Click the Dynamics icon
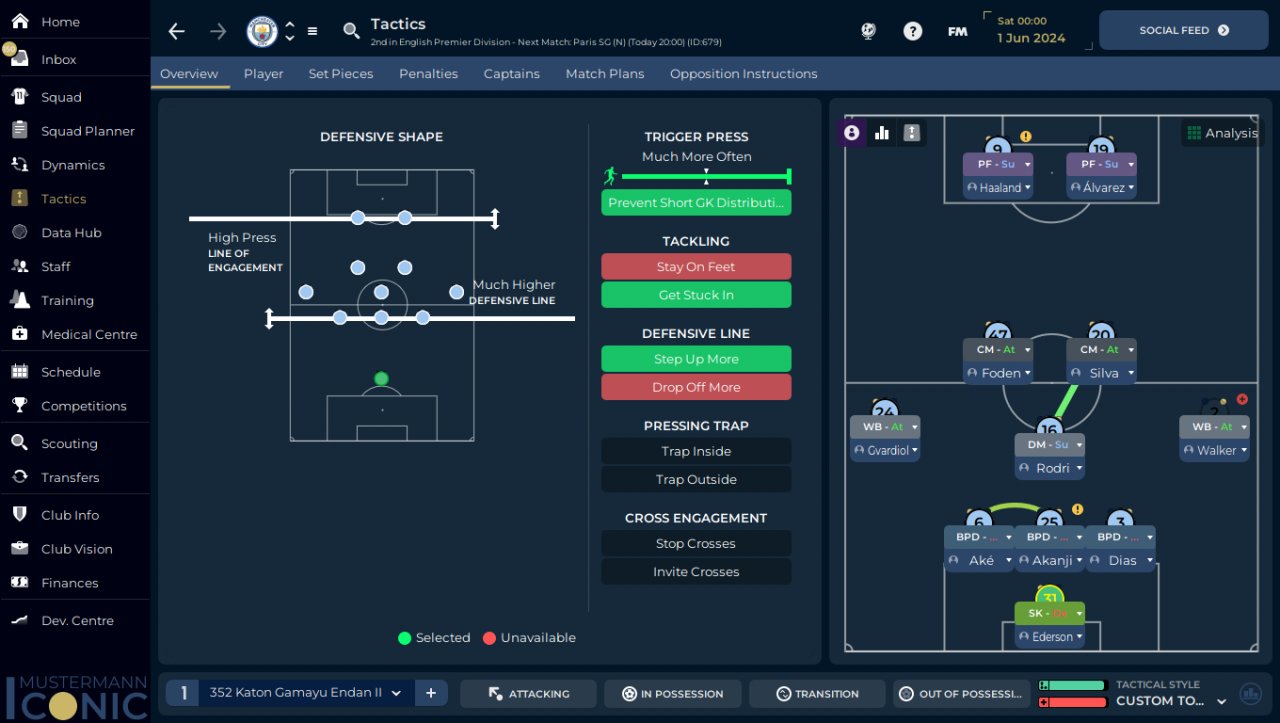 tap(20, 165)
